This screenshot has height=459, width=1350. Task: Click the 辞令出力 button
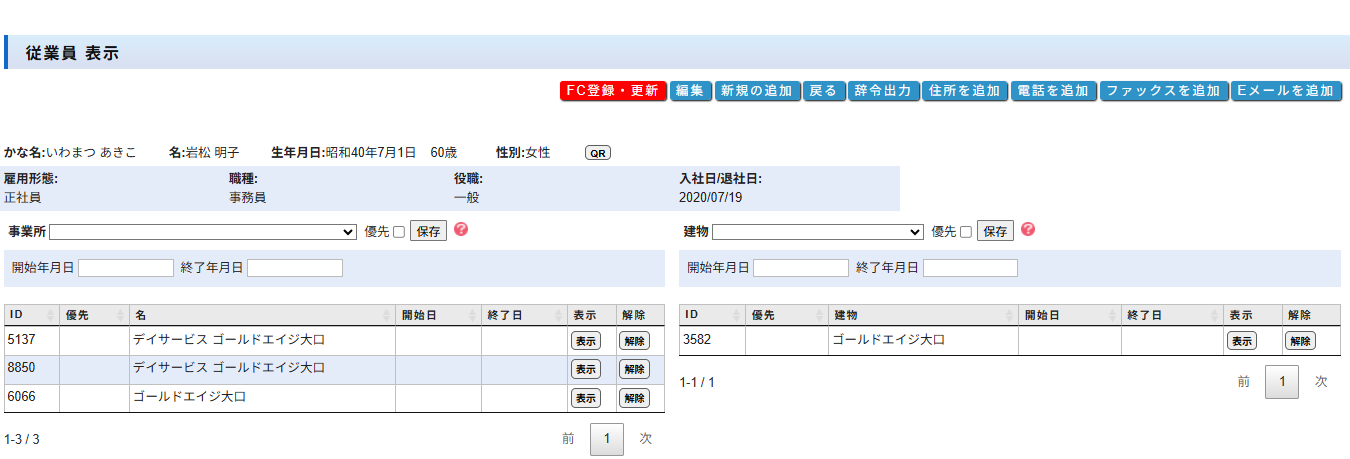click(x=884, y=91)
